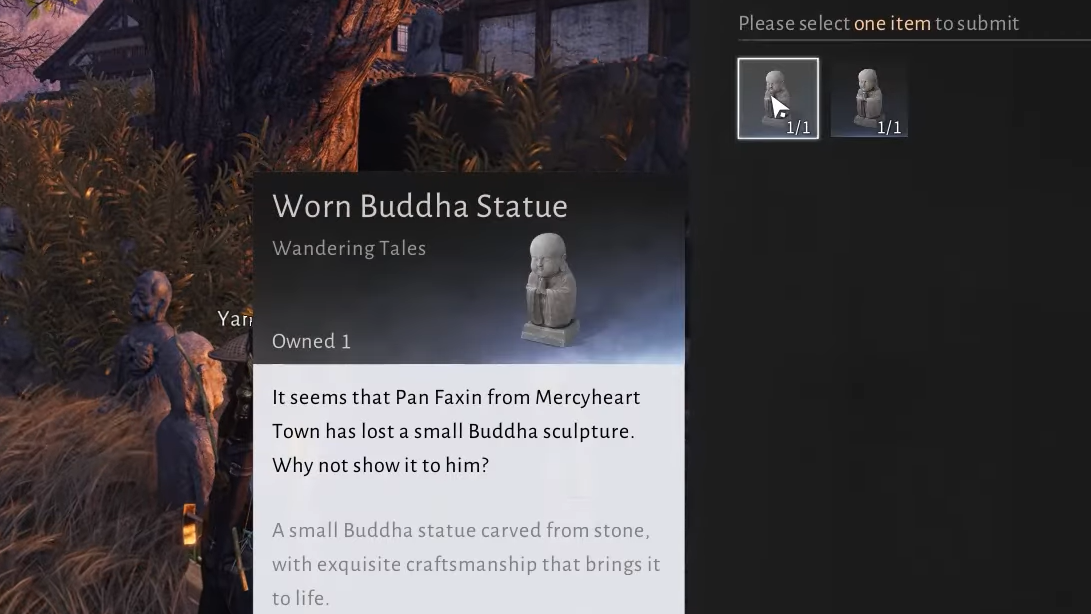1091x614 pixels.
Task: Click the glowing lantern on the character's belt
Action: [189, 524]
